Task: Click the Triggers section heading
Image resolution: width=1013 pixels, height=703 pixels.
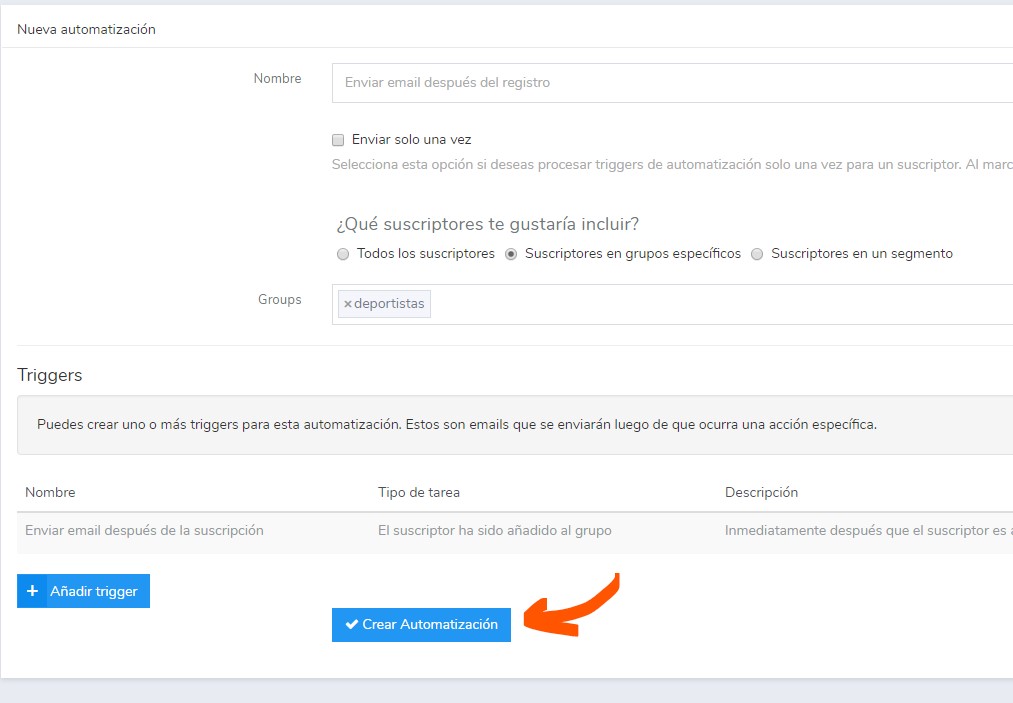Action: (50, 375)
